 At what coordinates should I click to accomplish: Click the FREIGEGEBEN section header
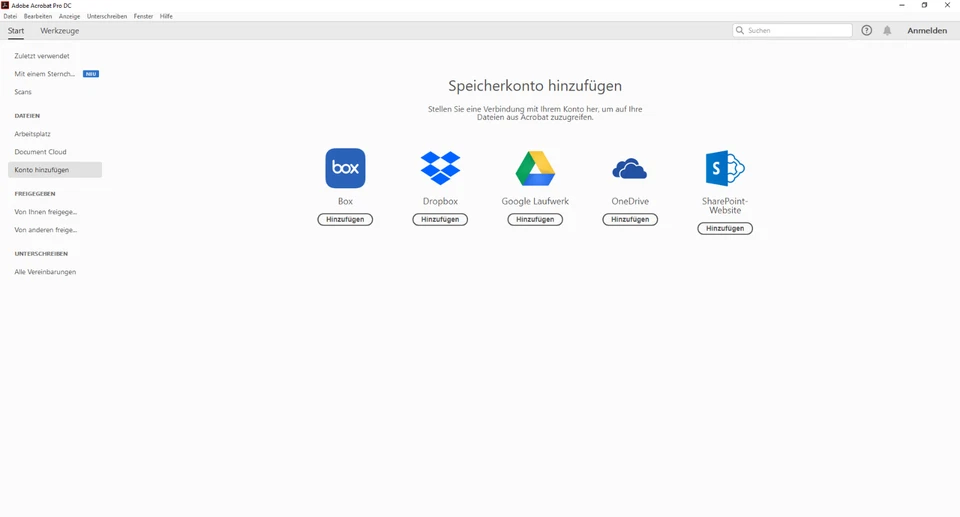(35, 194)
